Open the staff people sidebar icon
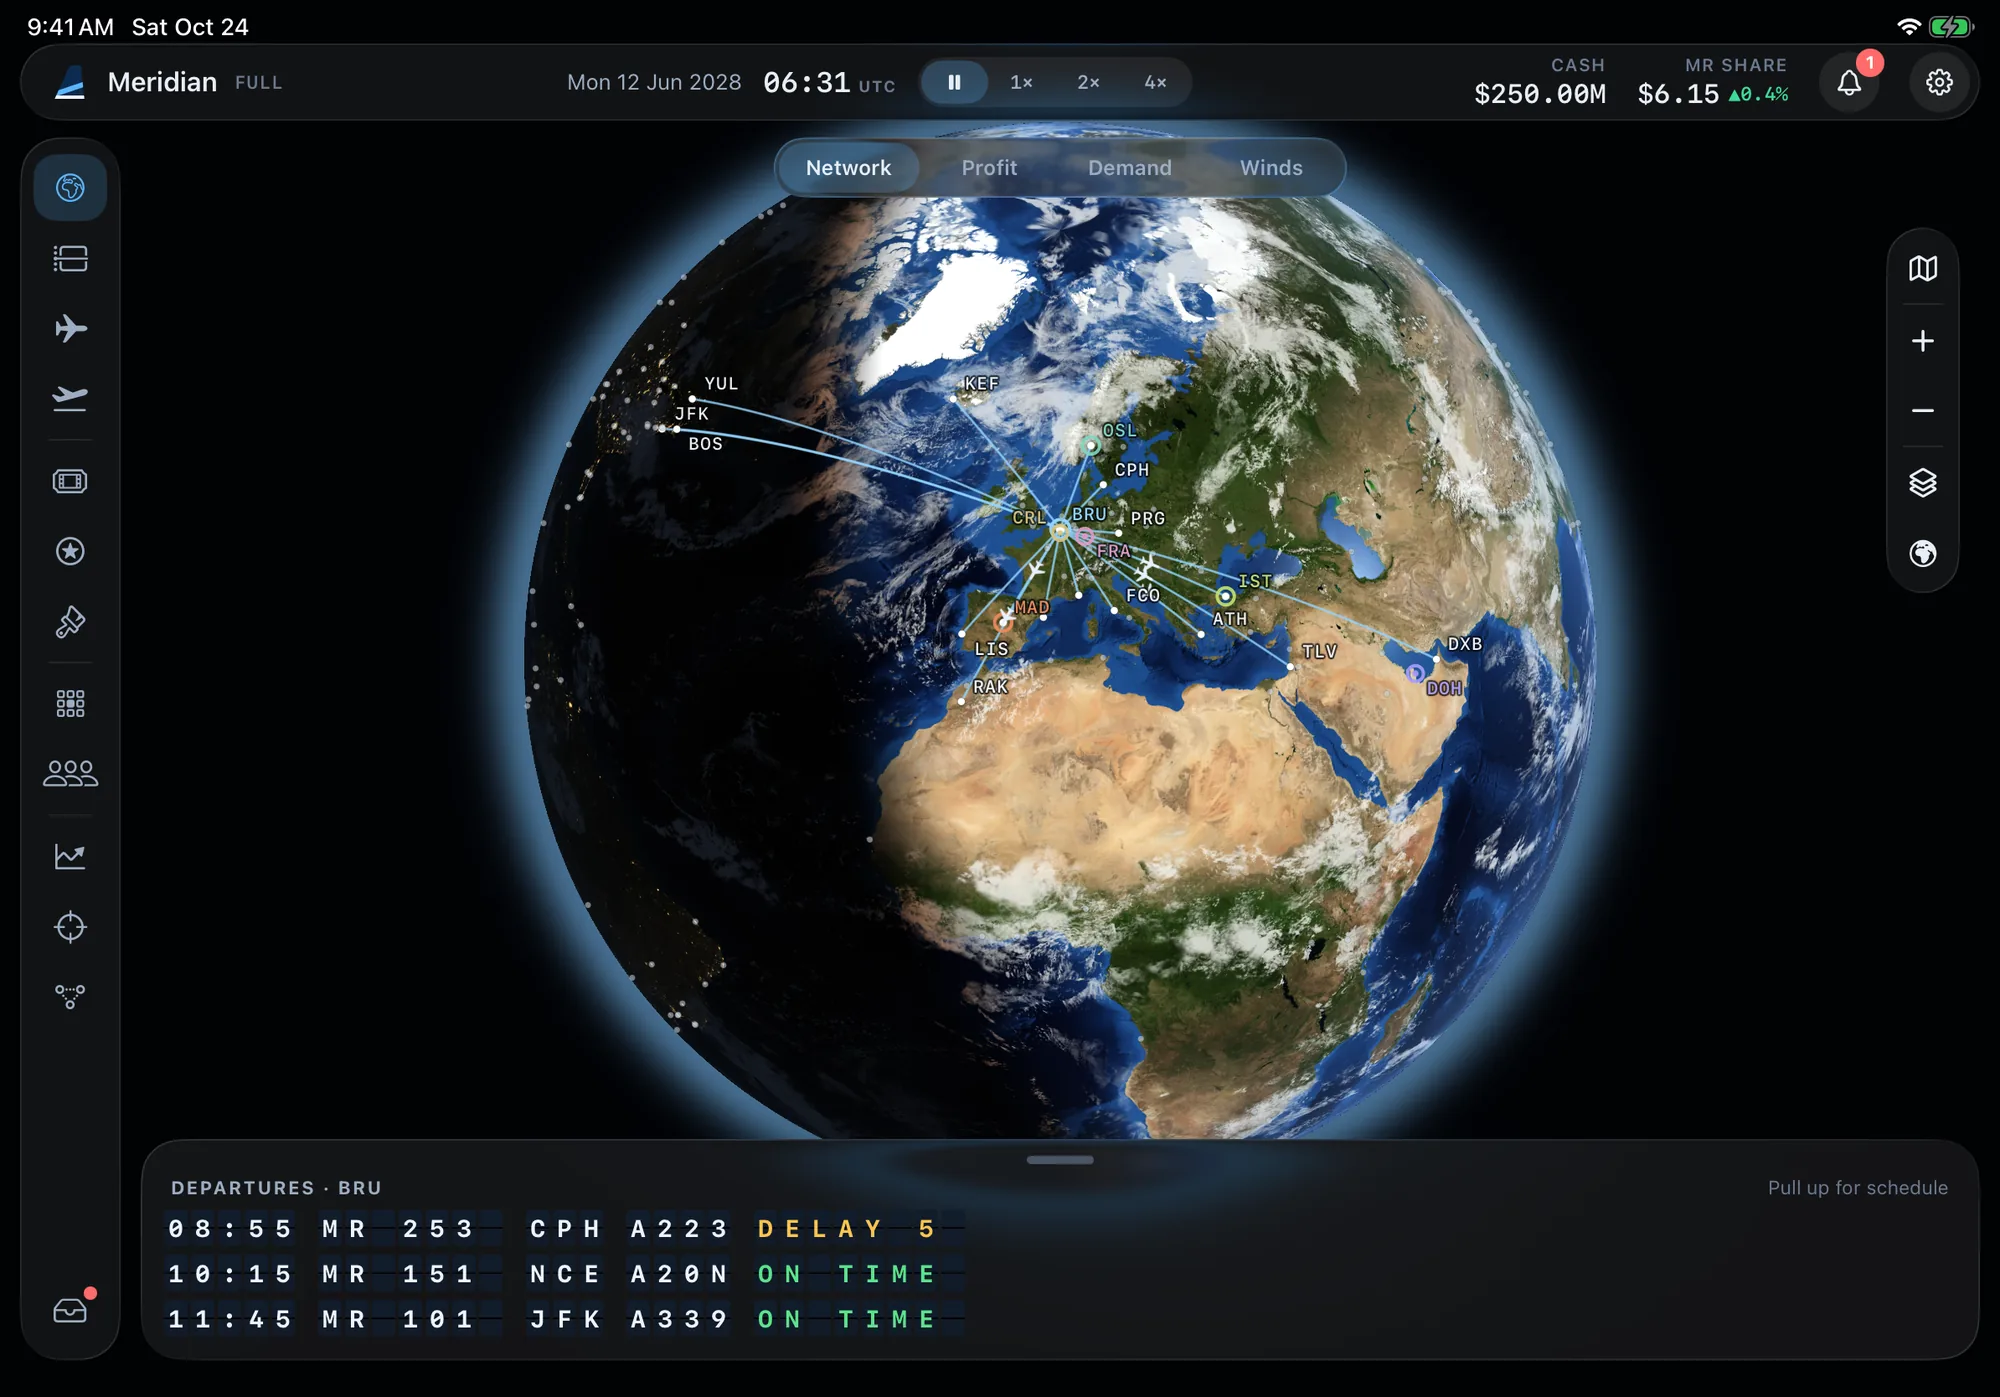This screenshot has width=2000, height=1397. click(x=70, y=773)
